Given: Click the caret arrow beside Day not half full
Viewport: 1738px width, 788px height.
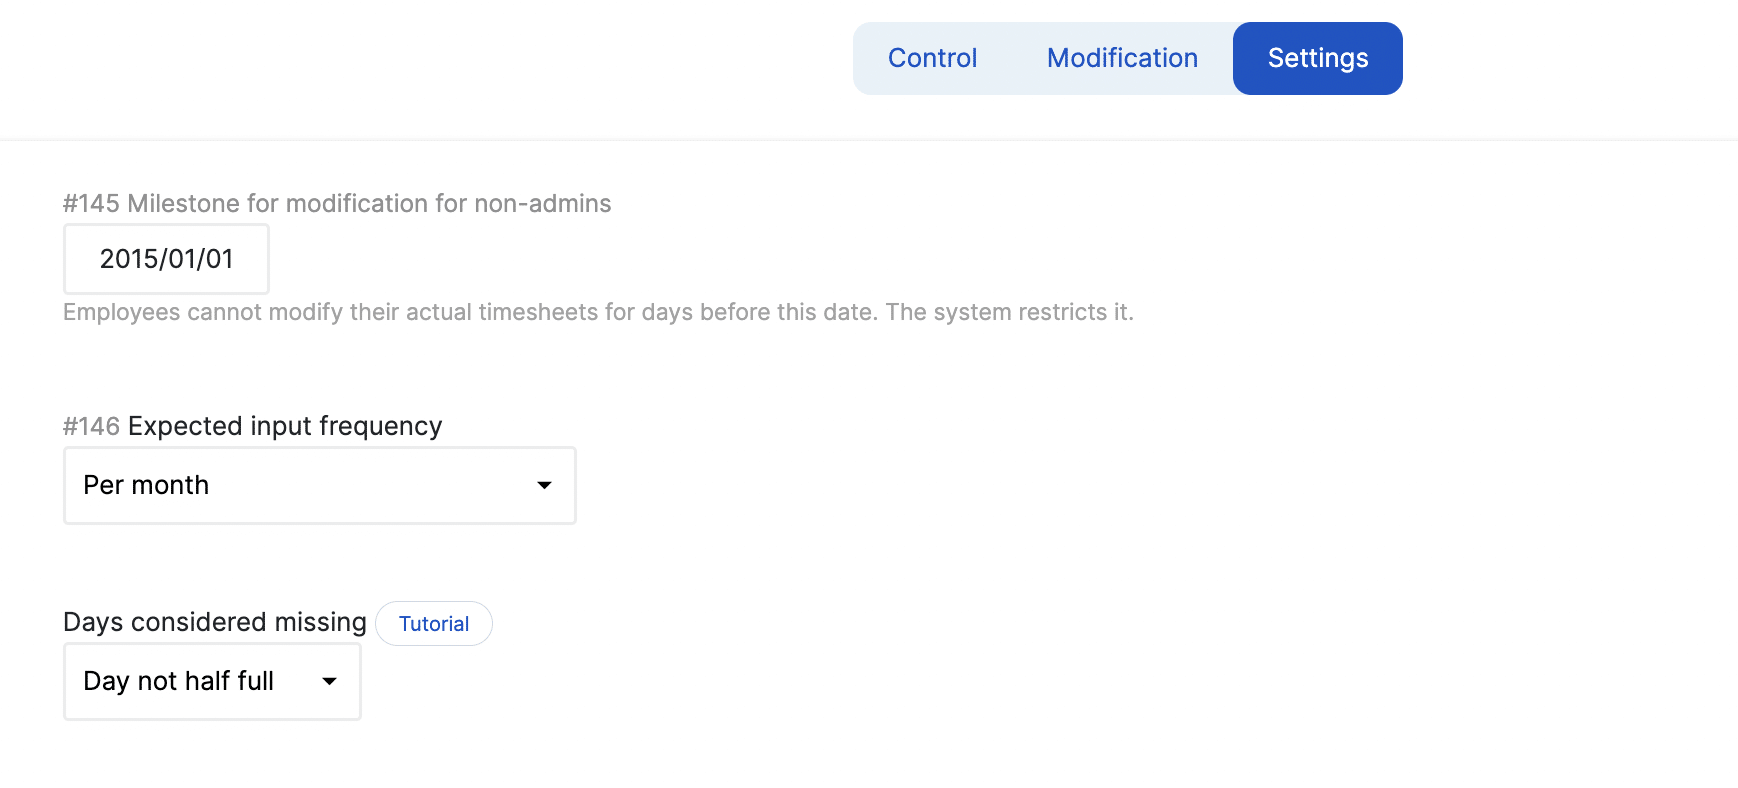Looking at the screenshot, I should point(329,681).
